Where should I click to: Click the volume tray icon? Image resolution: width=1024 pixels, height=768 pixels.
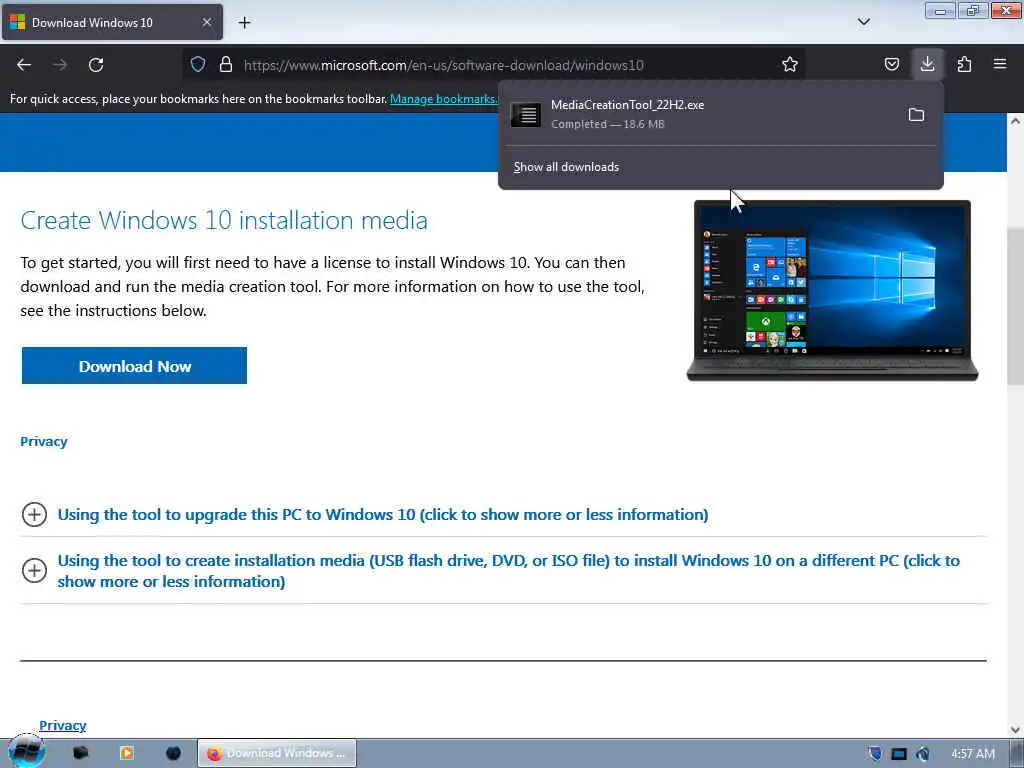923,754
